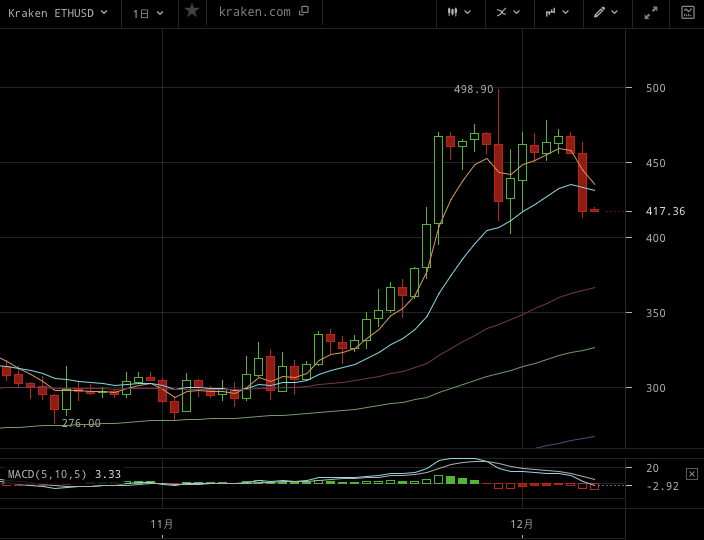Click the MACD(5,10,5) label
Image resolution: width=704 pixels, height=540 pixels.
coord(47,474)
